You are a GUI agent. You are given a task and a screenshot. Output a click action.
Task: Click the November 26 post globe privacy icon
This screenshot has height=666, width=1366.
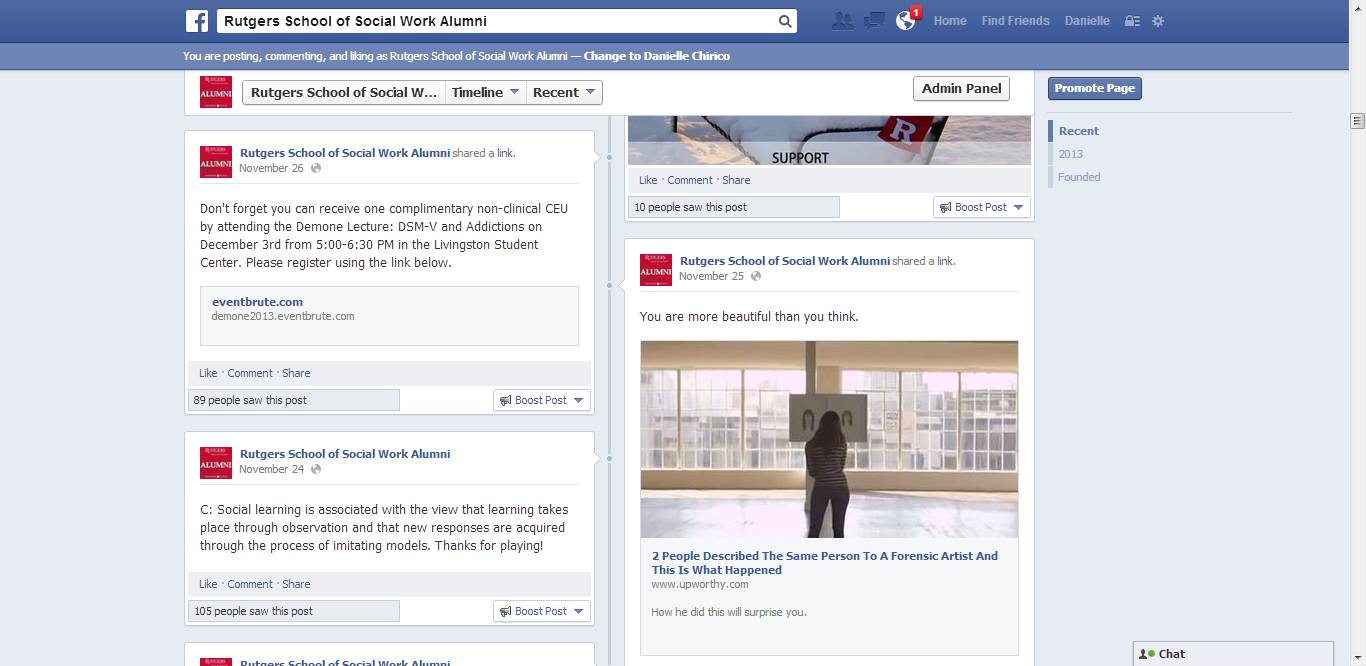tap(316, 168)
